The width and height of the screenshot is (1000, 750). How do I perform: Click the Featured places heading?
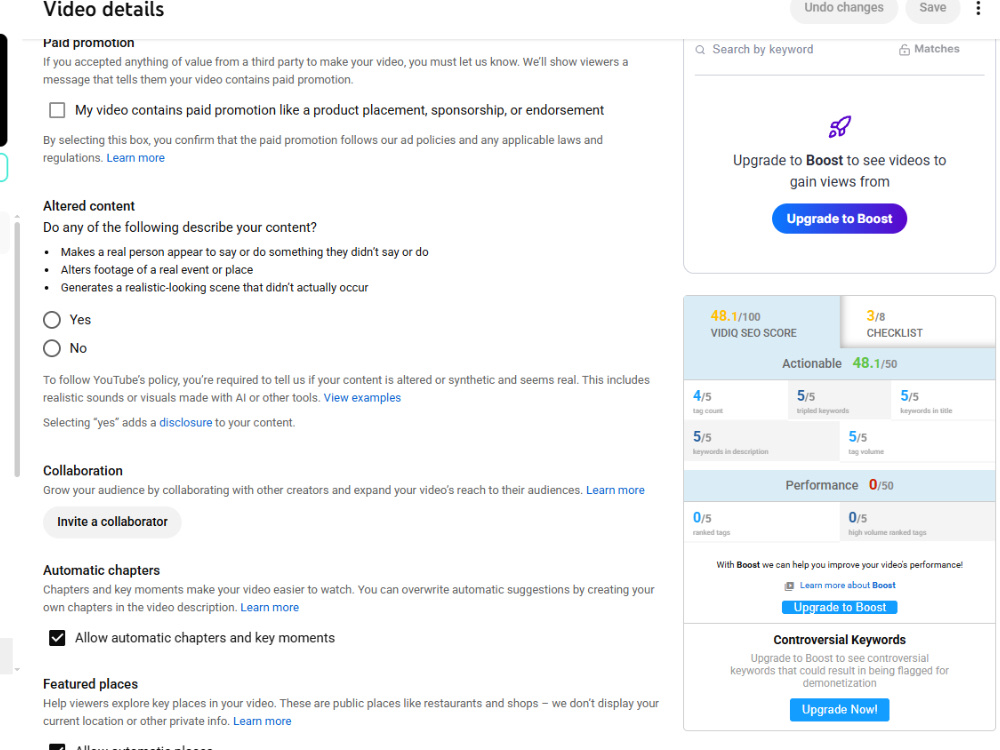click(x=90, y=684)
